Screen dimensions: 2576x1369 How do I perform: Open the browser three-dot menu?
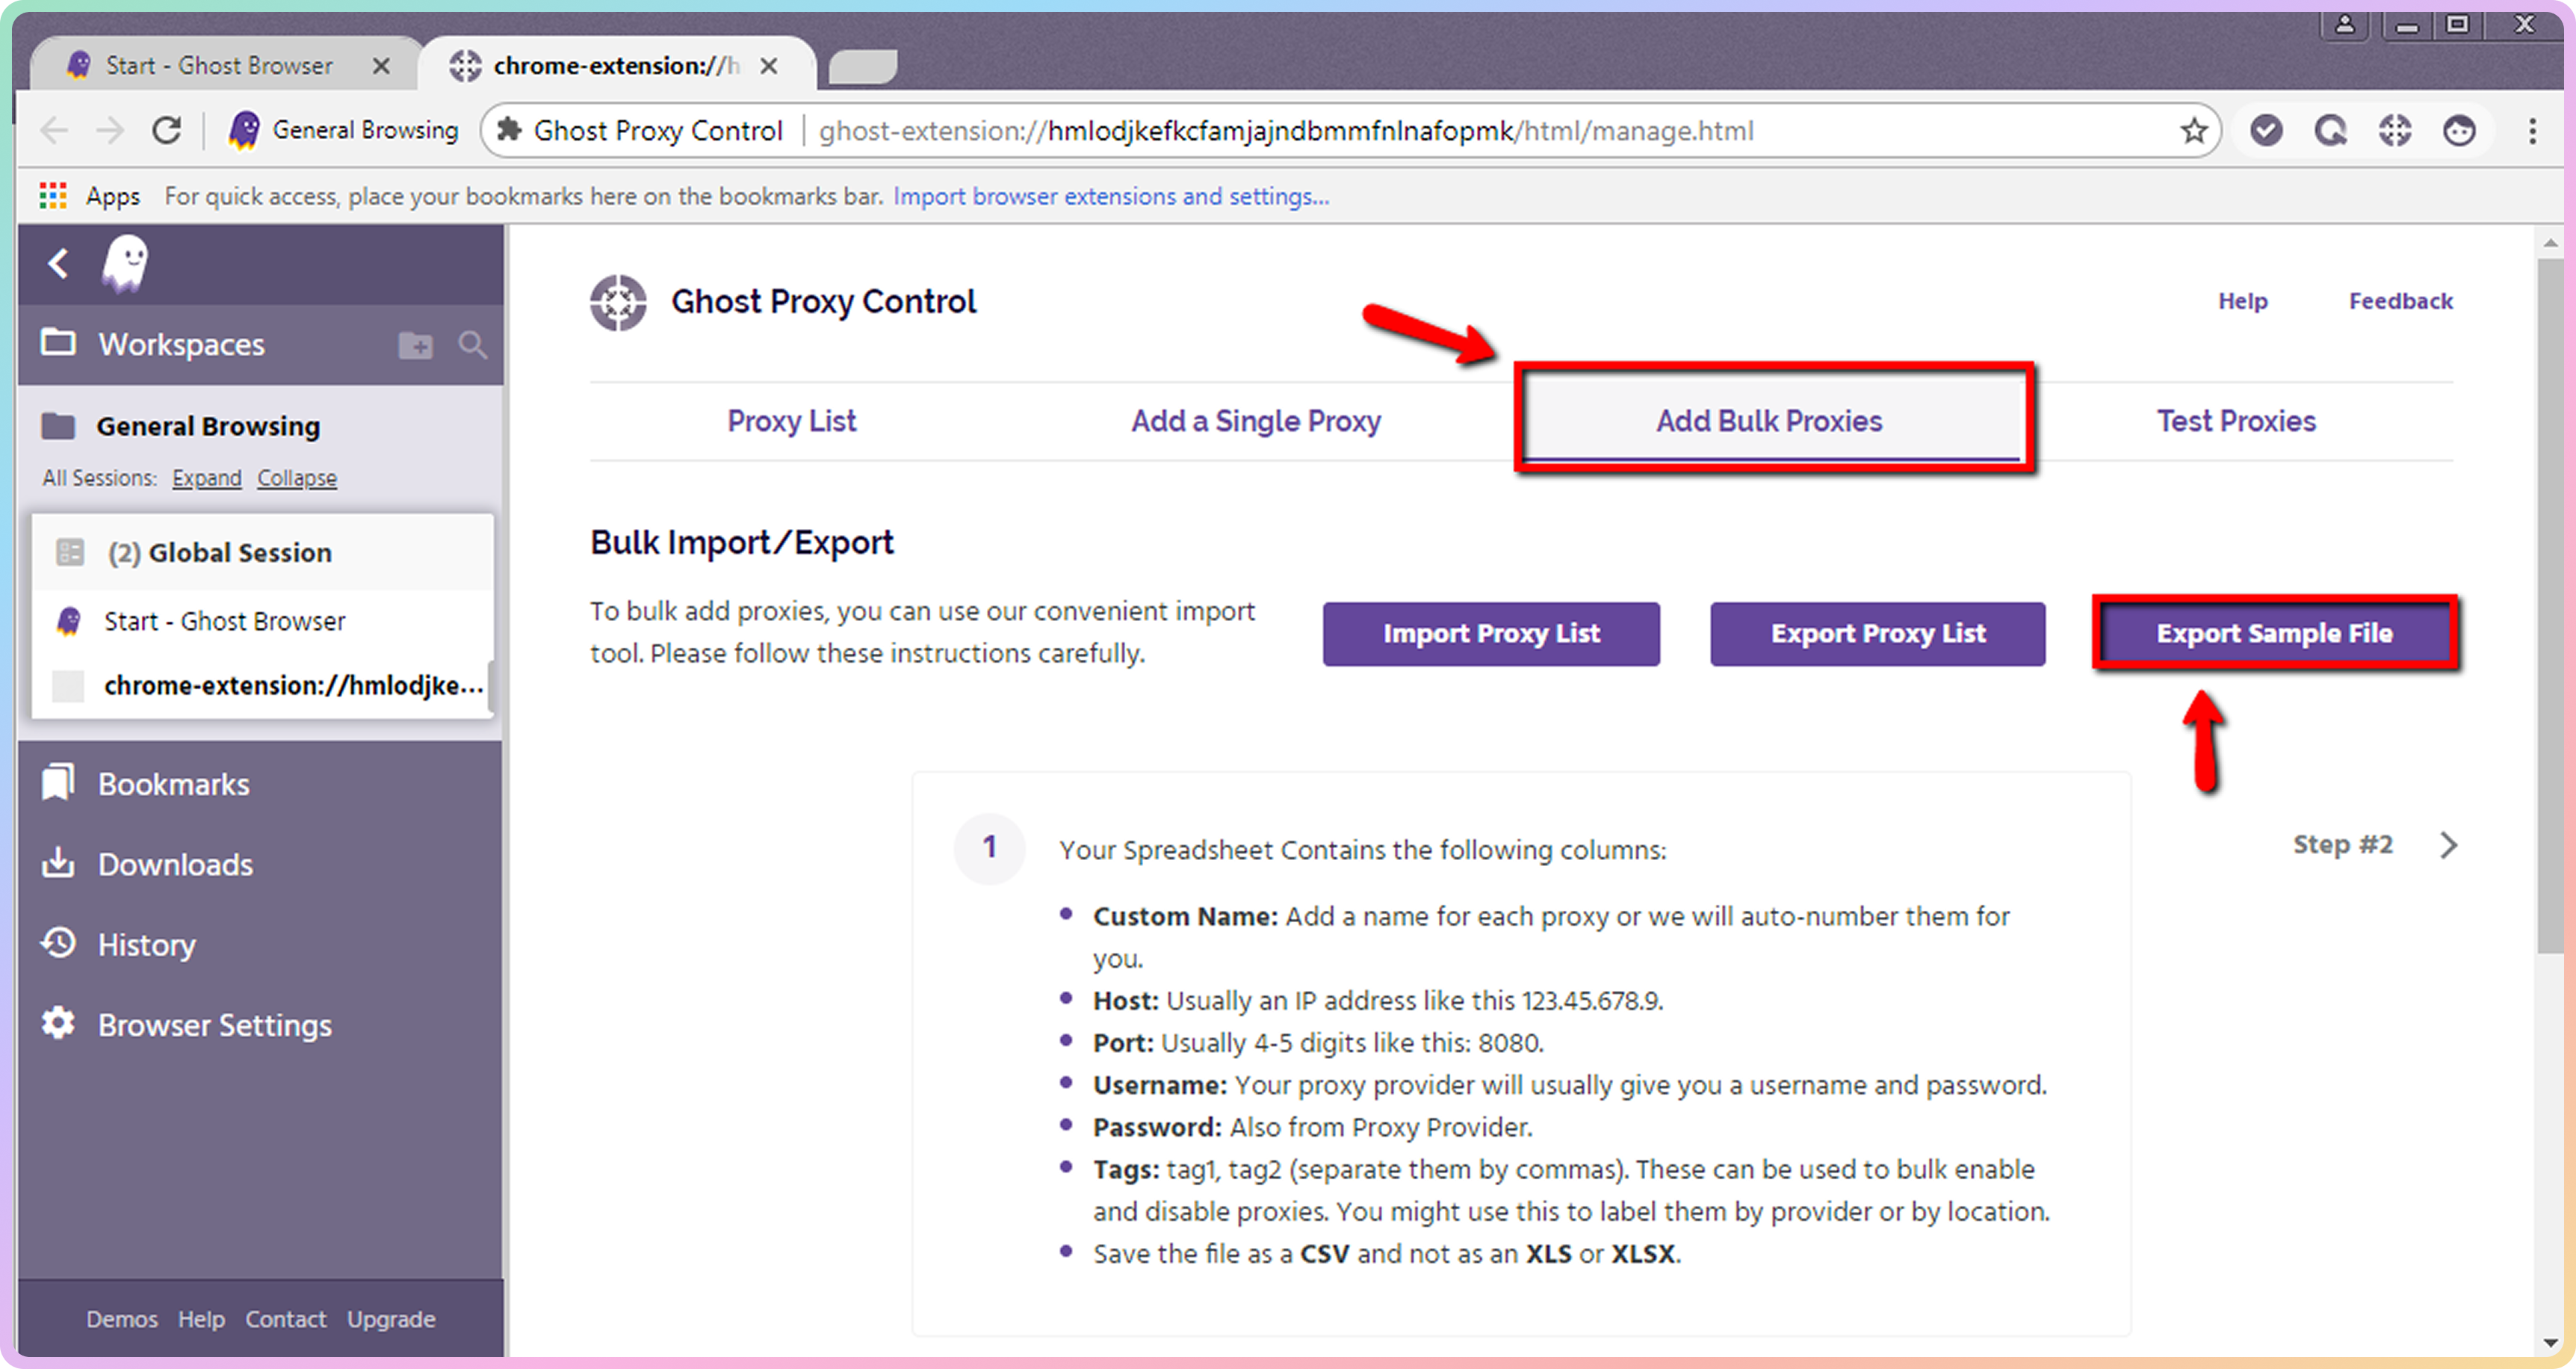[2532, 131]
